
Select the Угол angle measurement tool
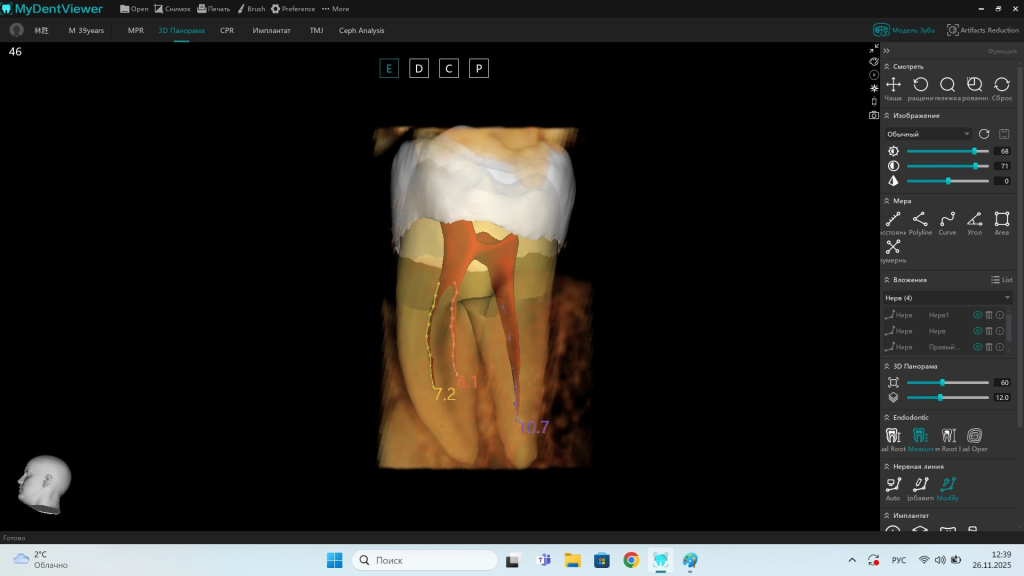coord(974,220)
